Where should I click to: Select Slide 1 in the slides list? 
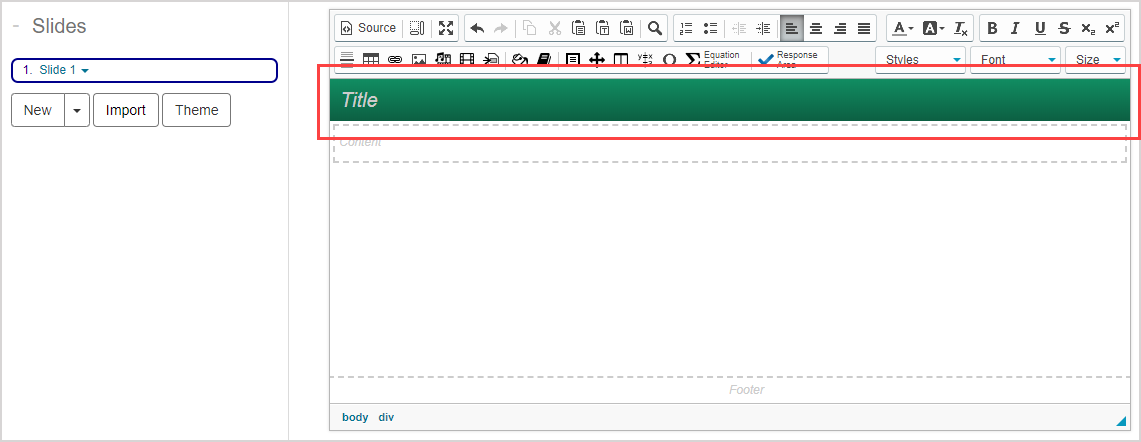(x=57, y=70)
